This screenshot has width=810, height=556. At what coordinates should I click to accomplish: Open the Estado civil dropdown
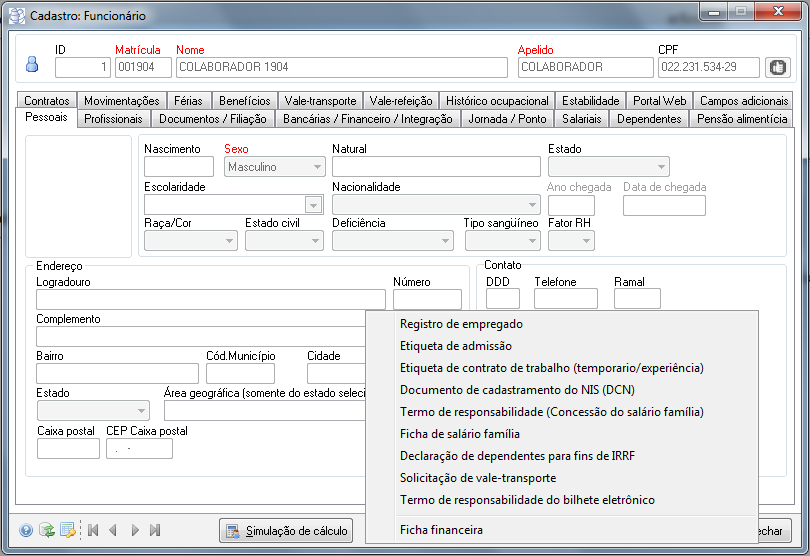[x=315, y=241]
